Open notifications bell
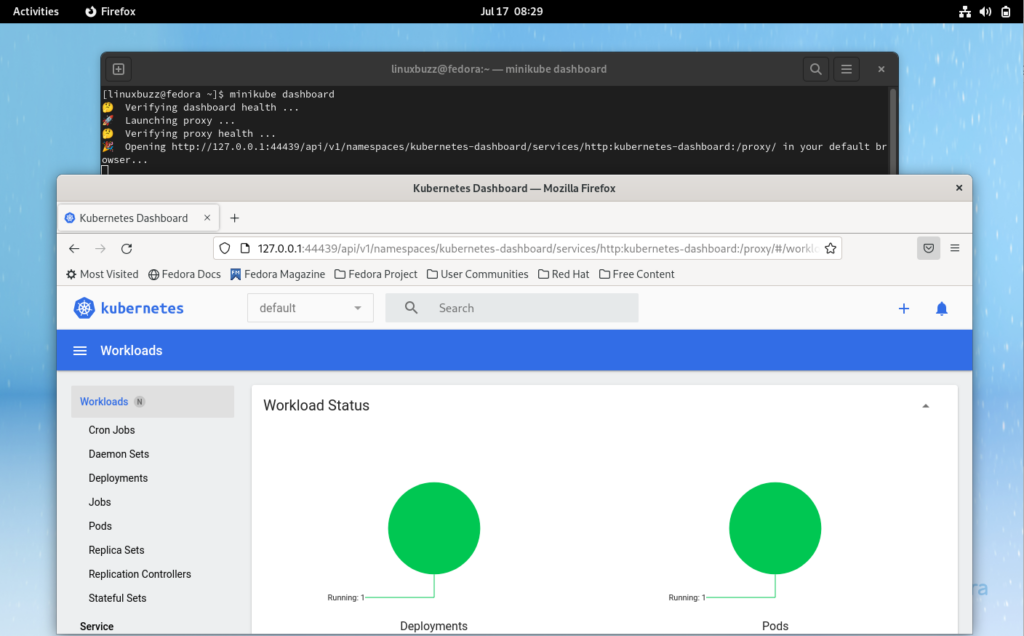This screenshot has width=1024, height=636. click(942, 308)
